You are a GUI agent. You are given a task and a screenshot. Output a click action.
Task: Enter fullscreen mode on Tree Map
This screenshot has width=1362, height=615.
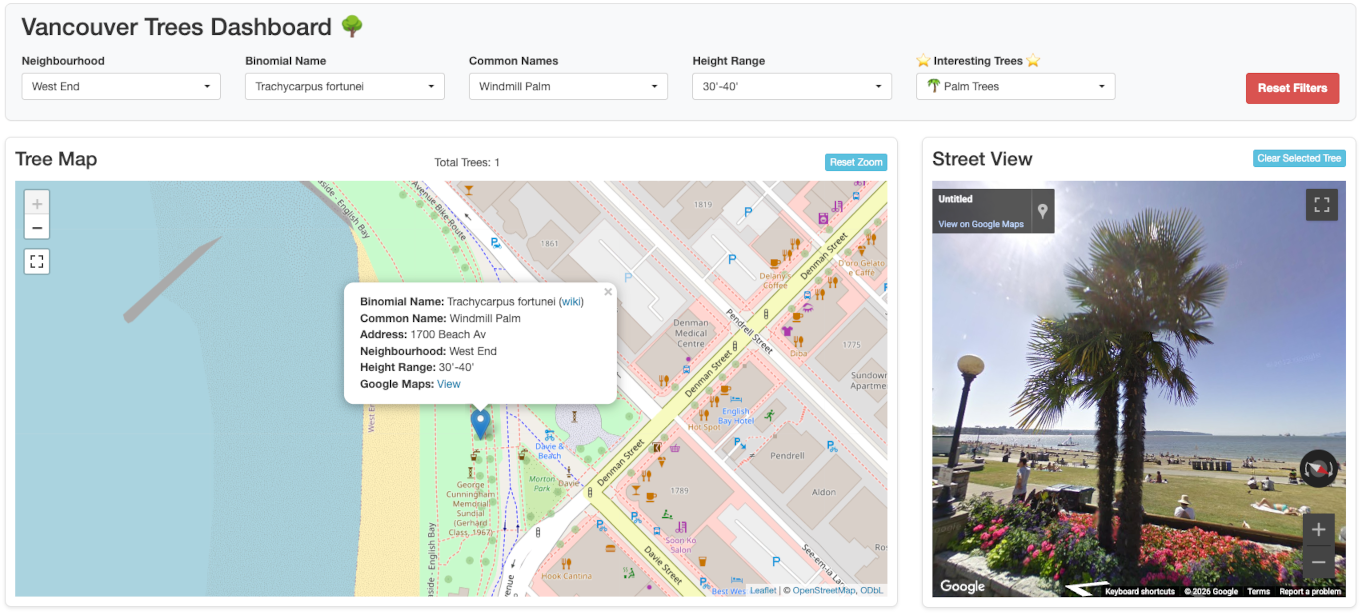click(37, 262)
